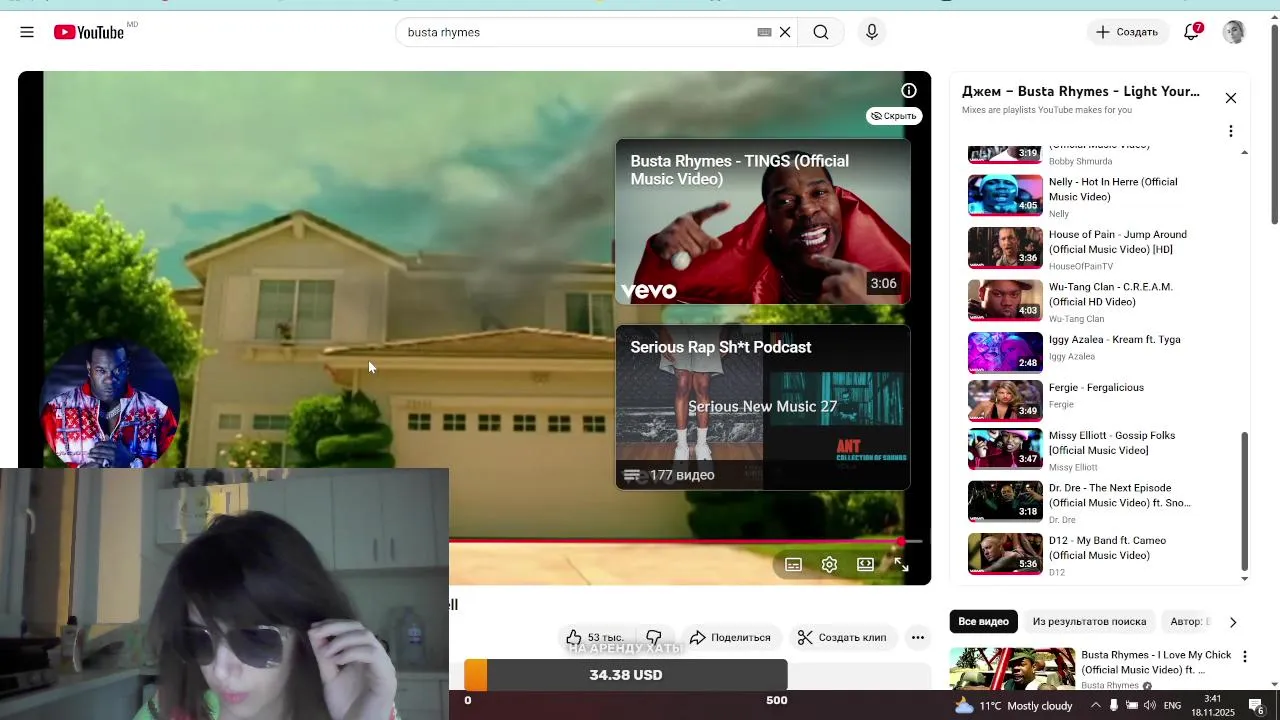Open account avatar menu
Screen dimensions: 1280x720
click(x=1234, y=32)
